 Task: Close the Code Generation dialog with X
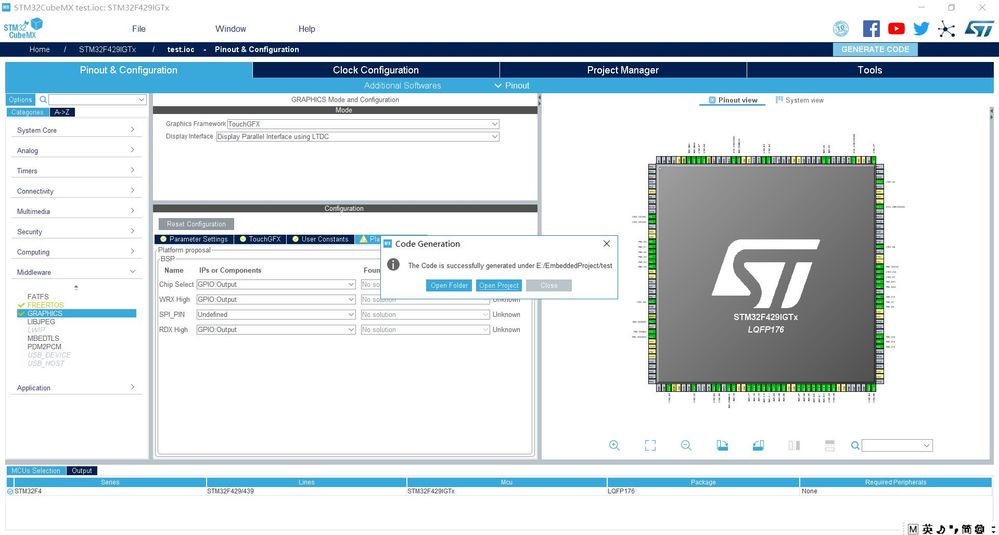(607, 243)
